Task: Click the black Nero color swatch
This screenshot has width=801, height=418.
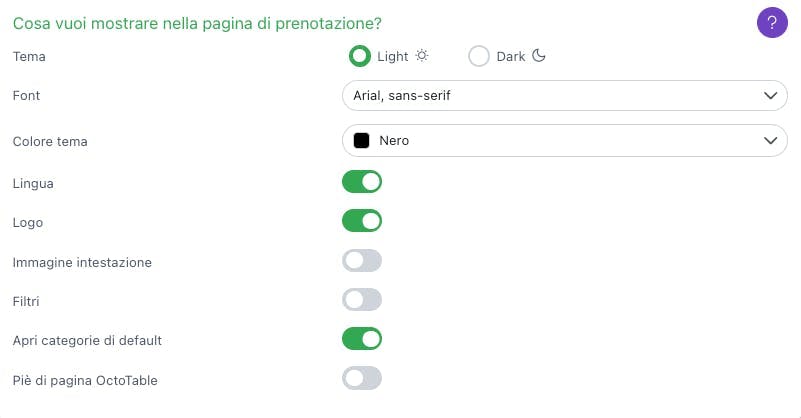Action: (362, 141)
